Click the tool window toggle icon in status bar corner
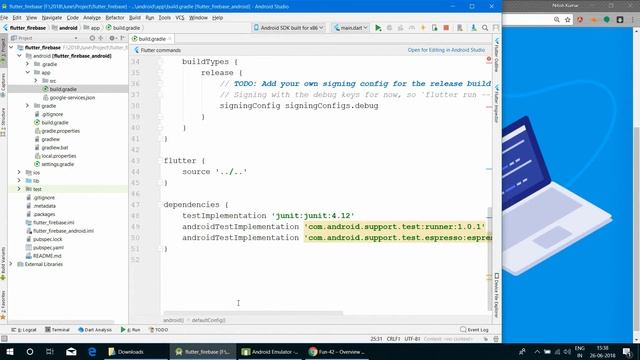 point(4,339)
